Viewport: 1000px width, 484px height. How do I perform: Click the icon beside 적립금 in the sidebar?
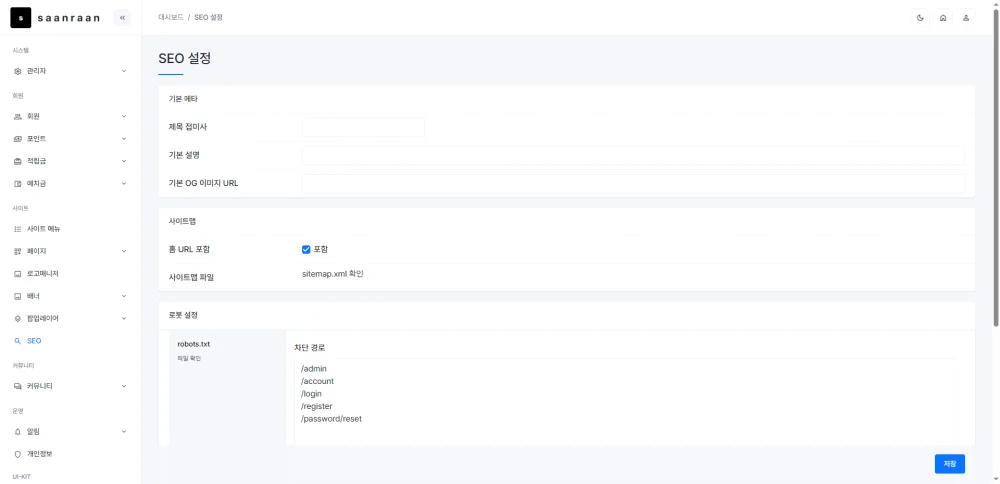coord(18,161)
